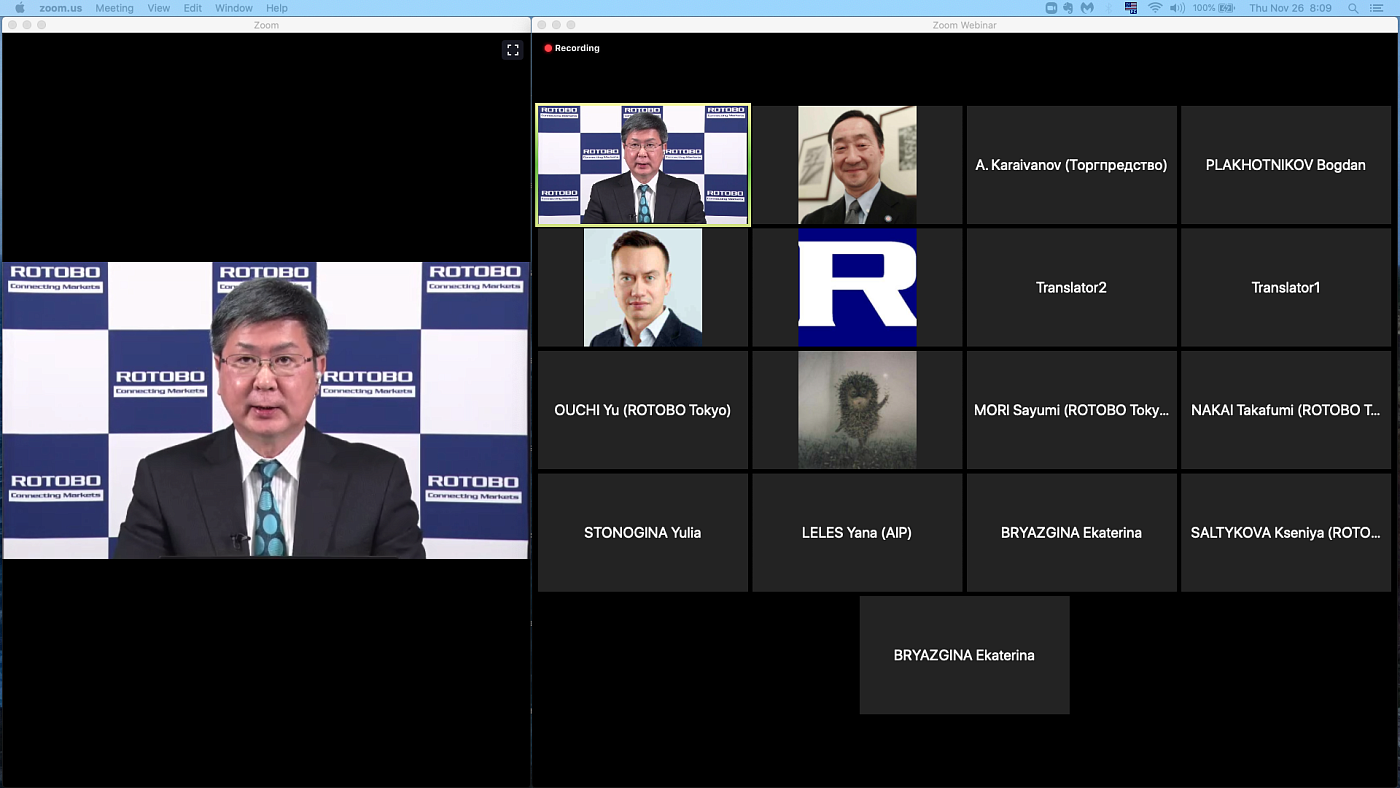
Task: Open the Window menu
Action: click(x=234, y=8)
